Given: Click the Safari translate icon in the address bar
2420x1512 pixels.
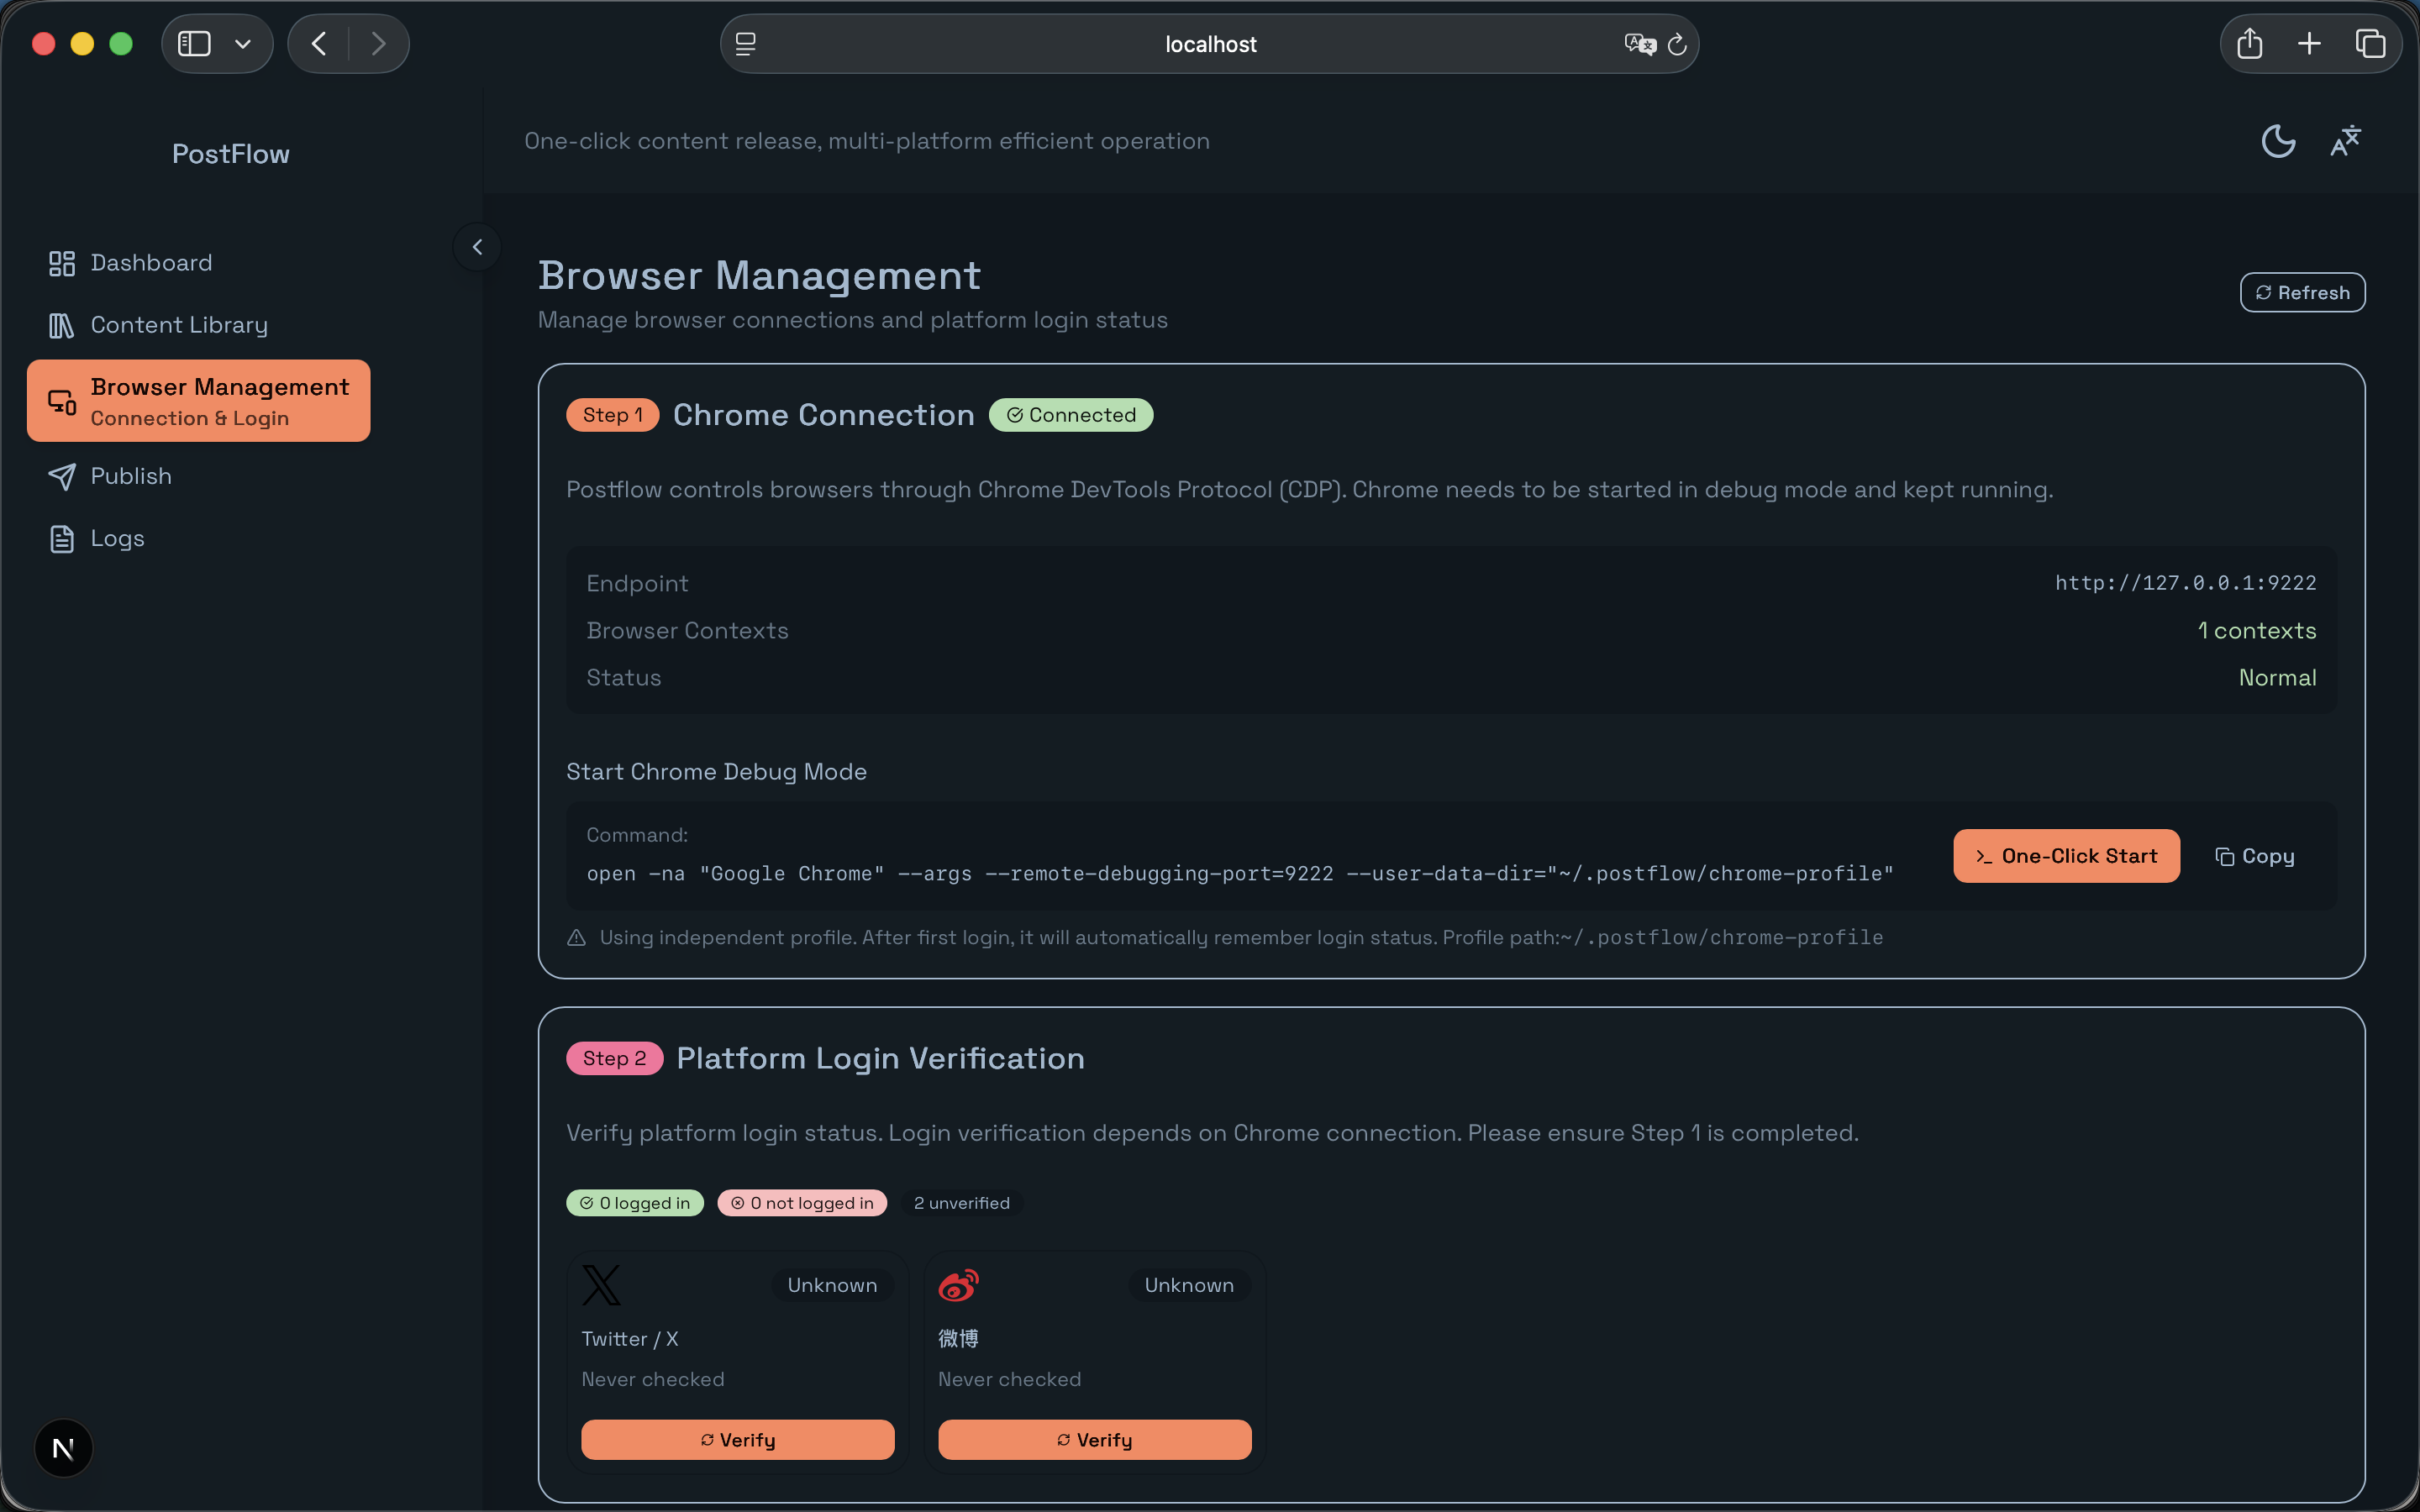Looking at the screenshot, I should [x=1639, y=44].
